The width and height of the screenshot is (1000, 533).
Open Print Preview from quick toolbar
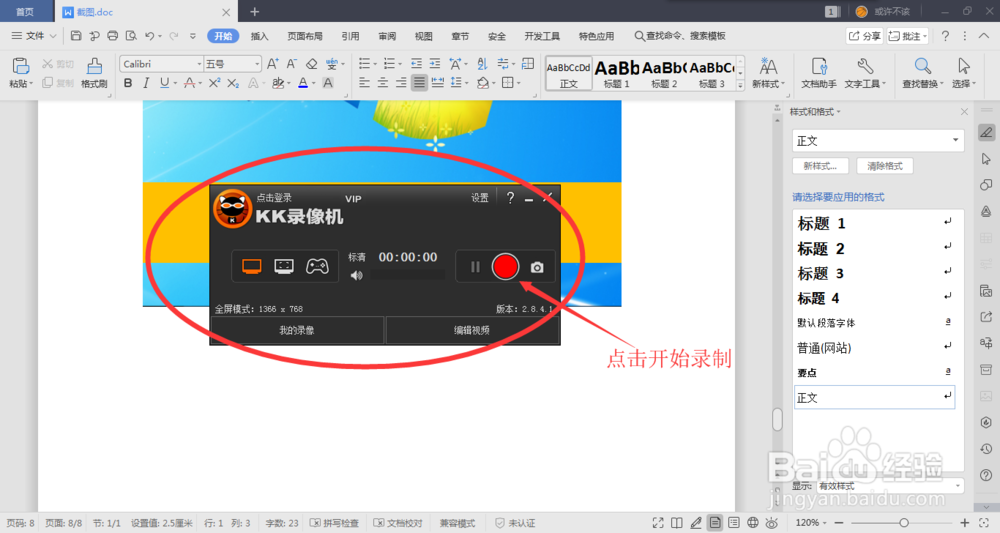pos(131,36)
